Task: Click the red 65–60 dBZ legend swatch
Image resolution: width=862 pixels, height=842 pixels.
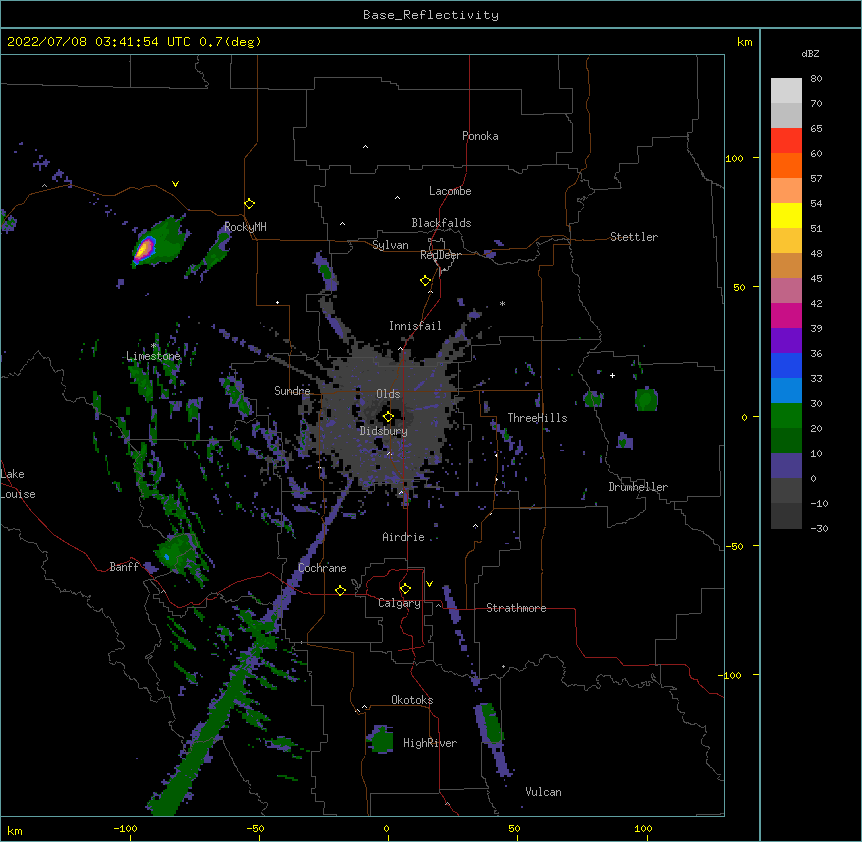Action: click(x=786, y=141)
